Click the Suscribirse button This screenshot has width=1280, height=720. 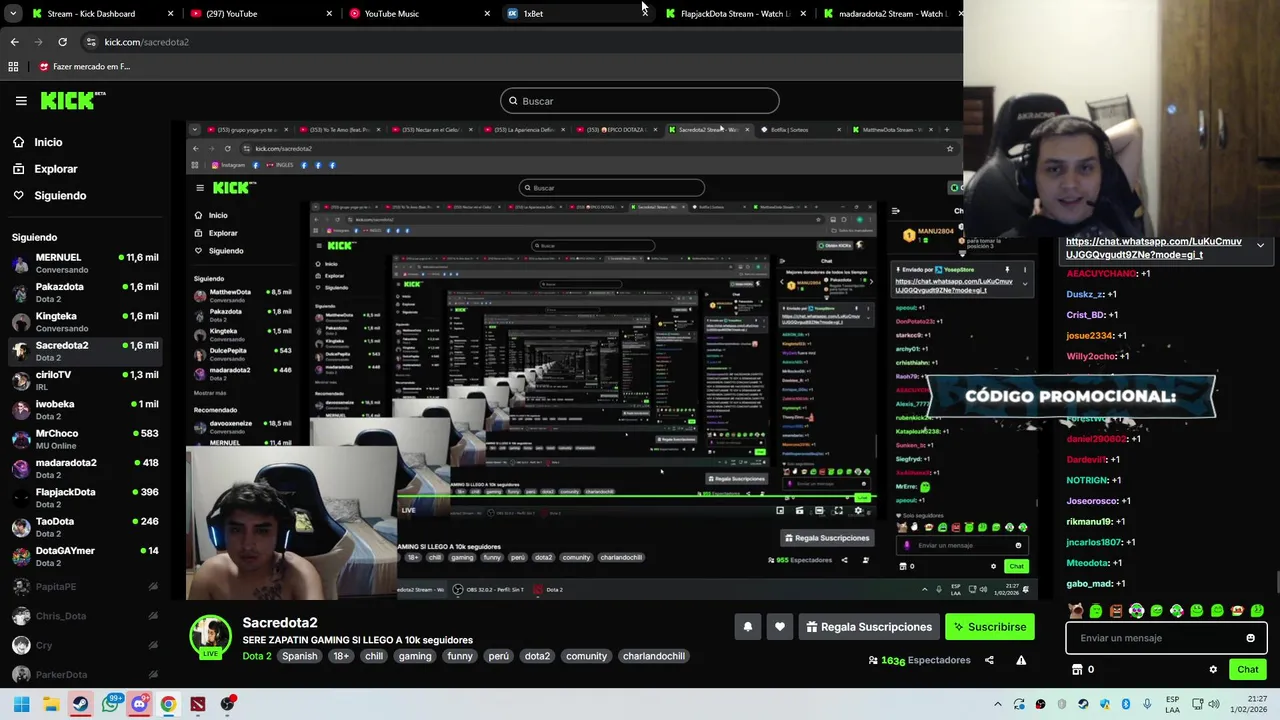[990, 627]
